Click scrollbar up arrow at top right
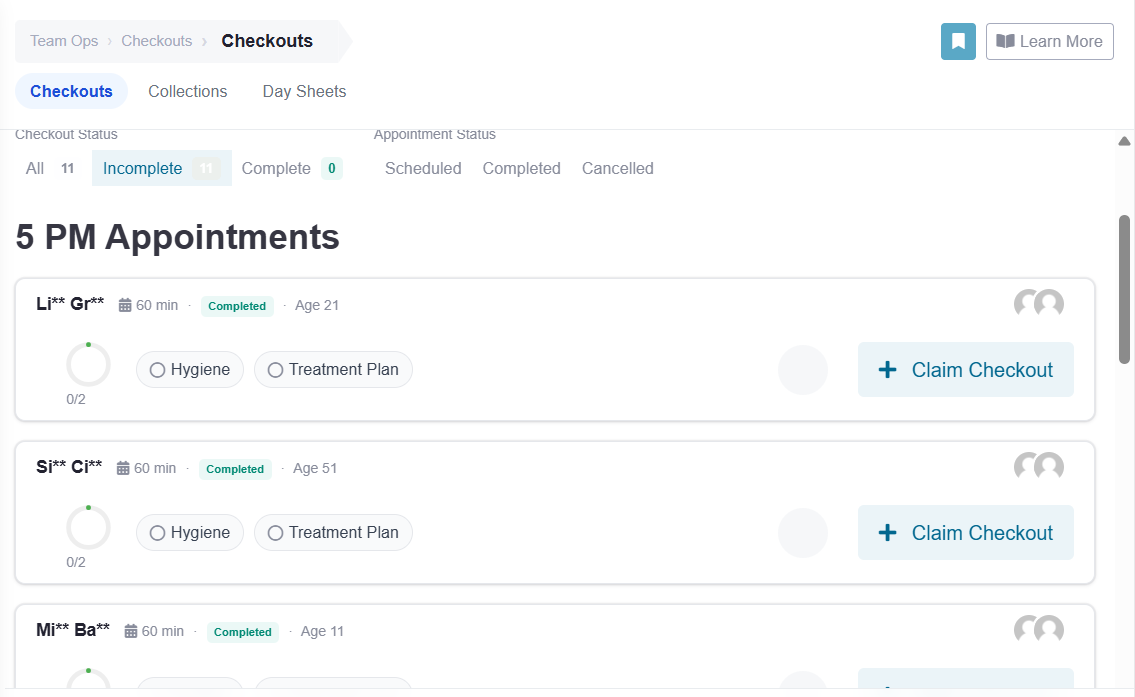 [x=1124, y=141]
